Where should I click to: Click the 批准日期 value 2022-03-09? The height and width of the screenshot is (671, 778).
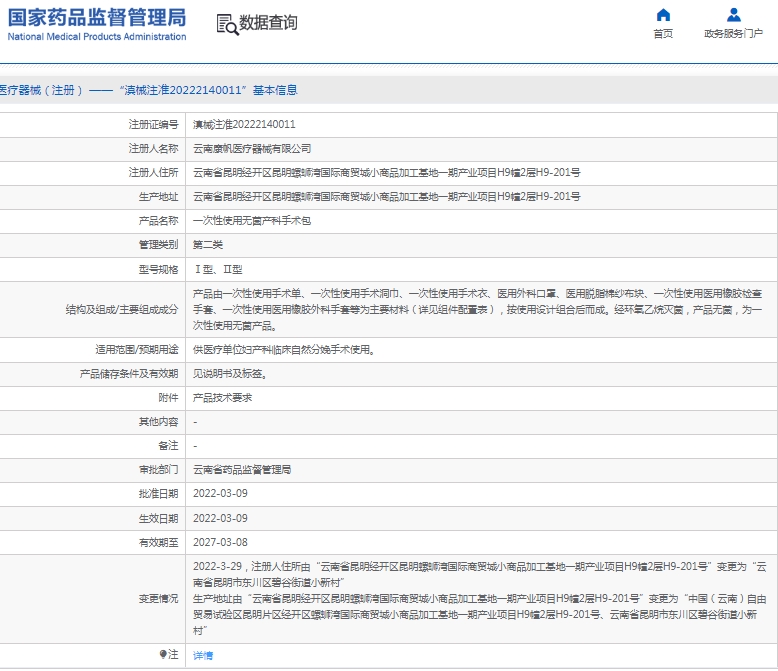point(220,493)
